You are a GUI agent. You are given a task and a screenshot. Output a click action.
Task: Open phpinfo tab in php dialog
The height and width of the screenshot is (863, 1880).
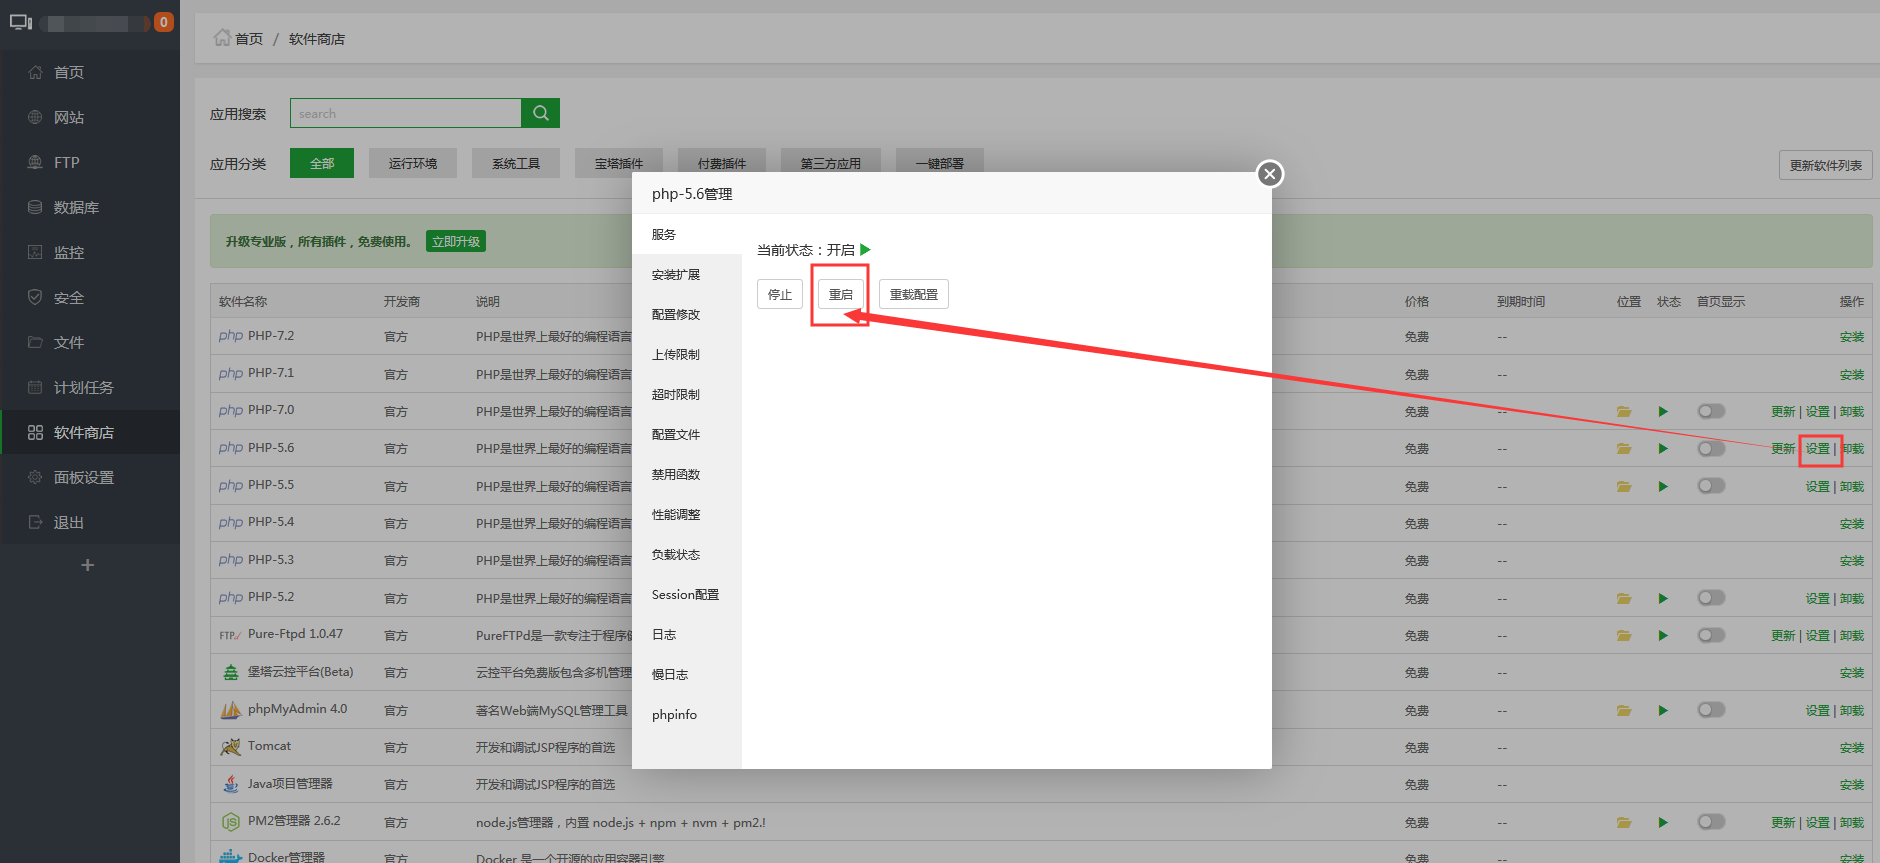(x=687, y=714)
